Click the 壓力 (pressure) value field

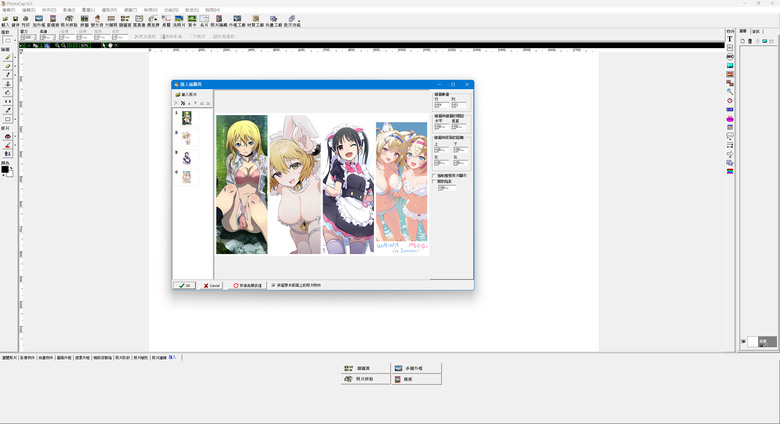point(28,37)
